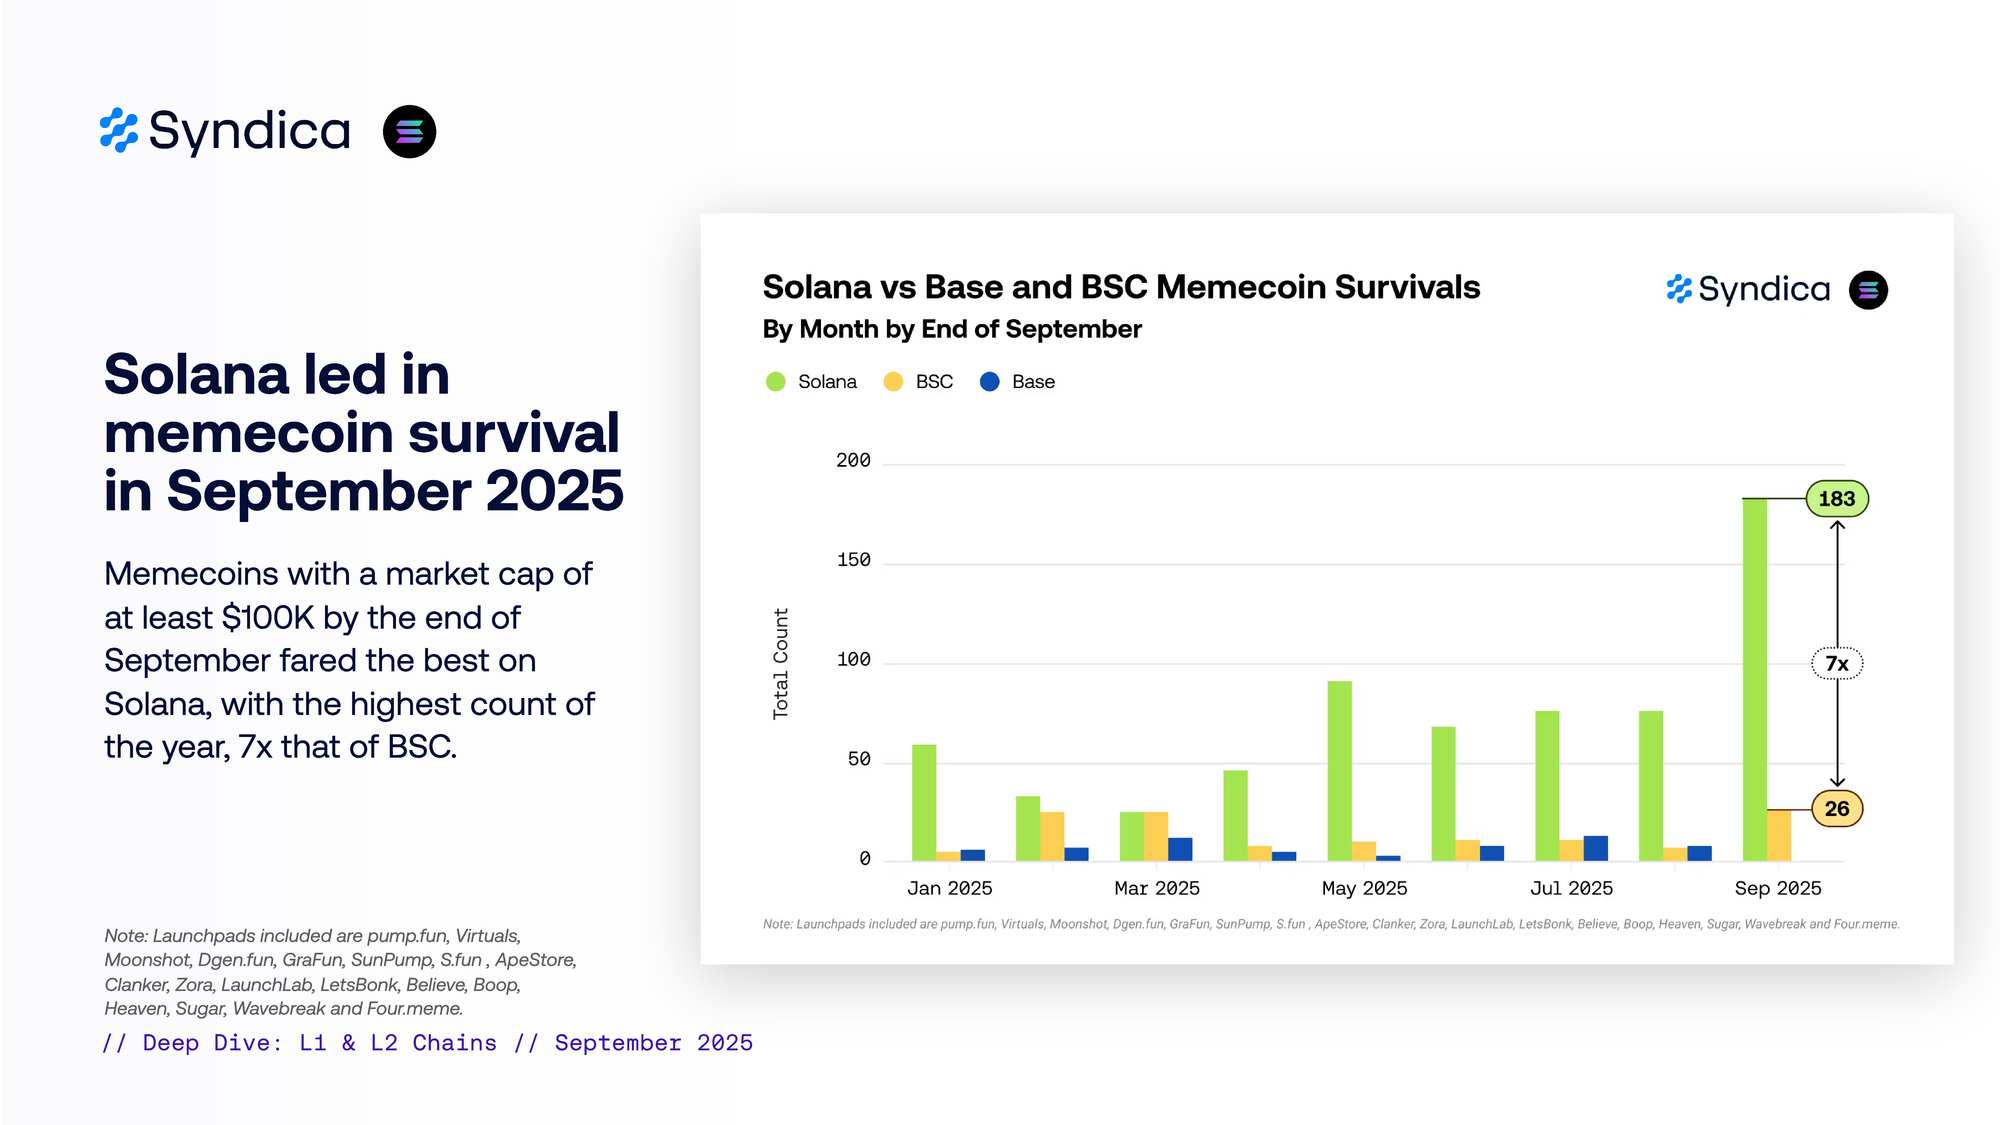This screenshot has width=2000, height=1125.
Task: Click the Solana logo icon beside the top-left Syndica logo
Action: [409, 132]
